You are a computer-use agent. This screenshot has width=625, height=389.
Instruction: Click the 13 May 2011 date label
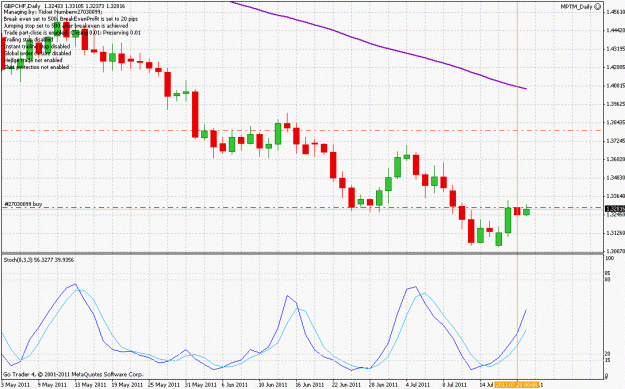[x=89, y=385]
